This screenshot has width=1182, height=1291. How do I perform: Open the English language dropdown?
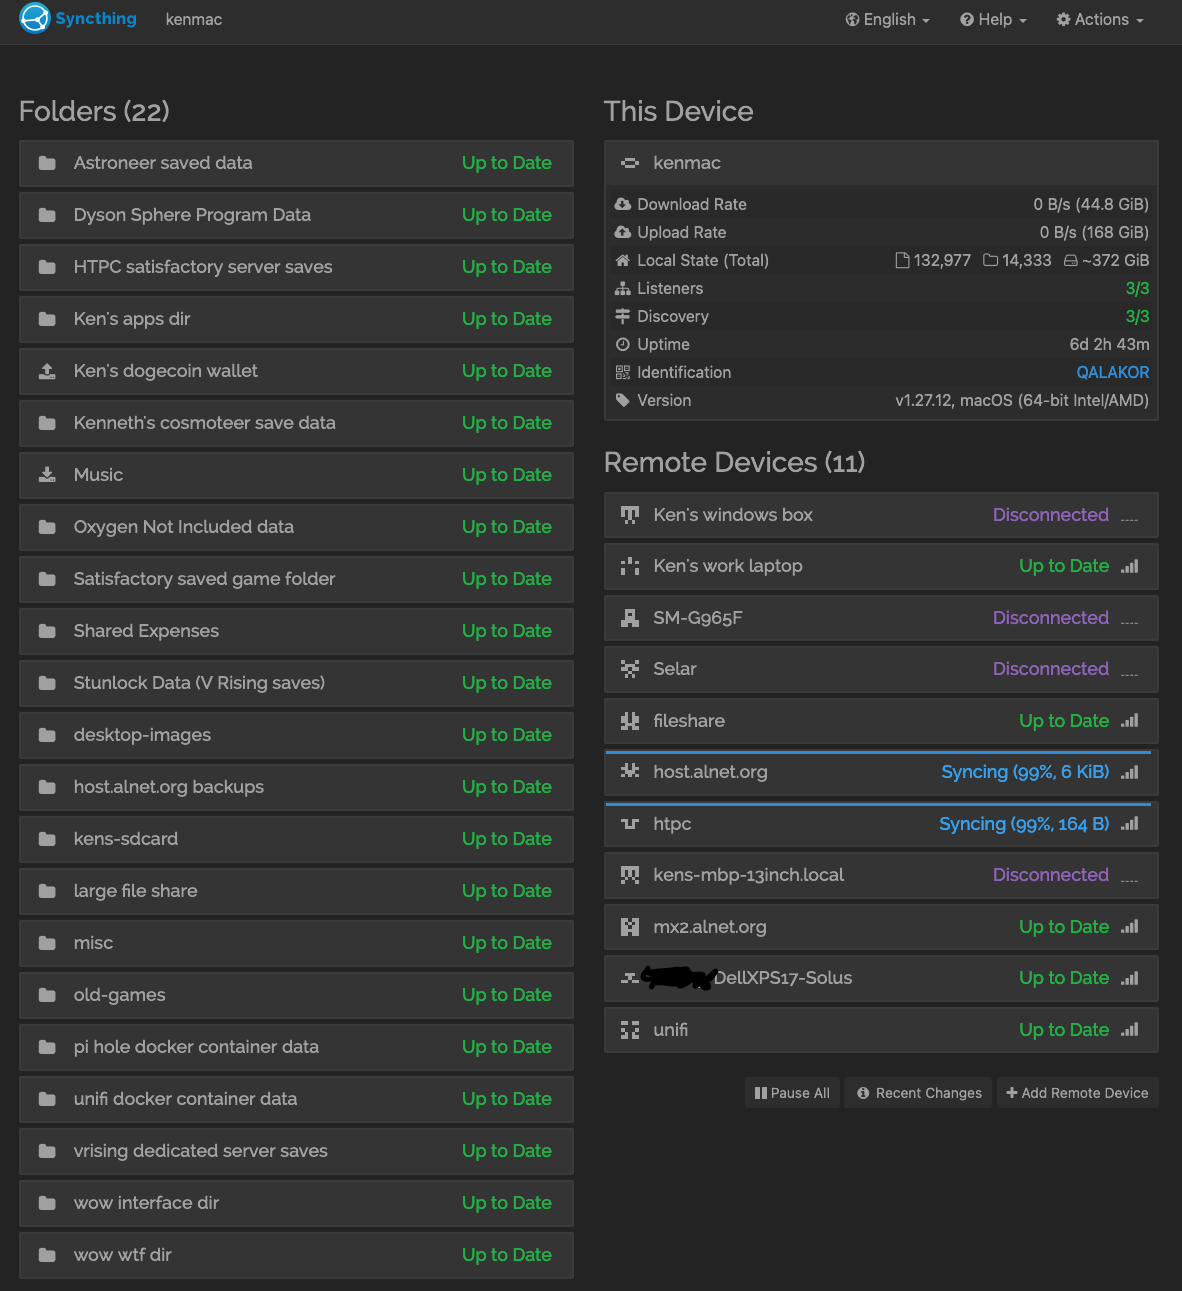[887, 20]
